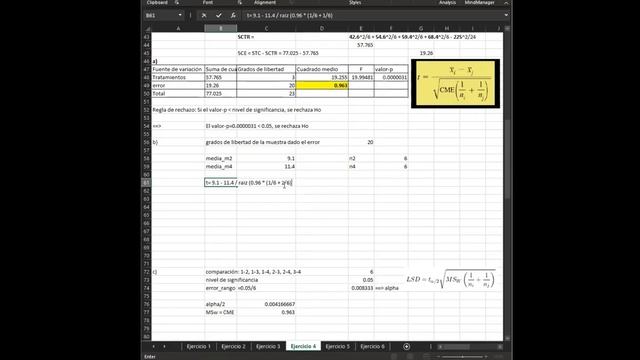
Task: Click the 'media_m4' label cell
Action: coord(221,167)
